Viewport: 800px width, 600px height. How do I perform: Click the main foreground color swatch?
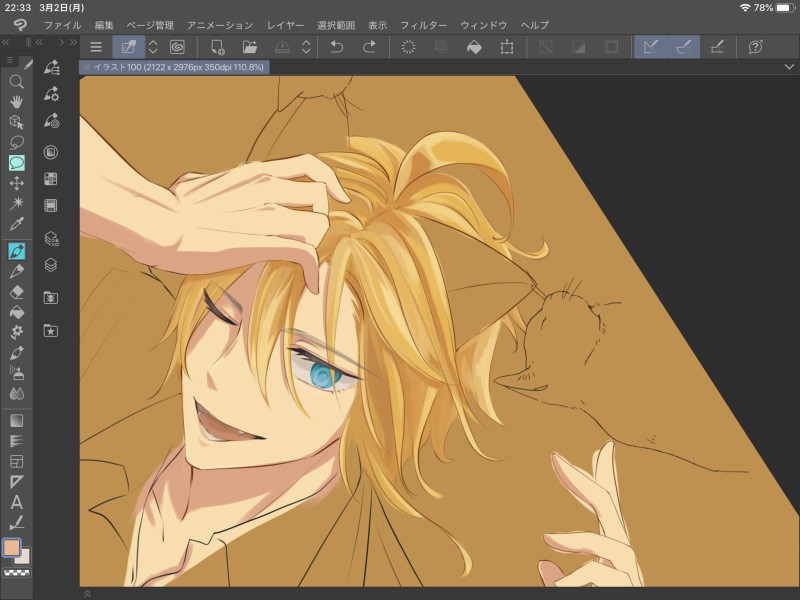point(12,547)
